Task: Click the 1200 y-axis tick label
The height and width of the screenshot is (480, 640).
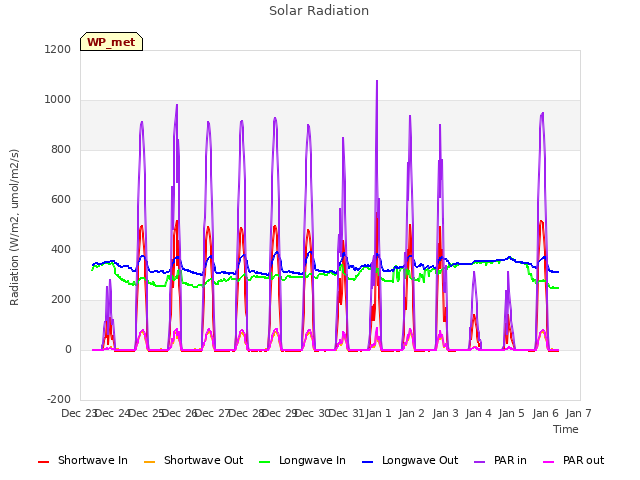Action: click(x=58, y=50)
